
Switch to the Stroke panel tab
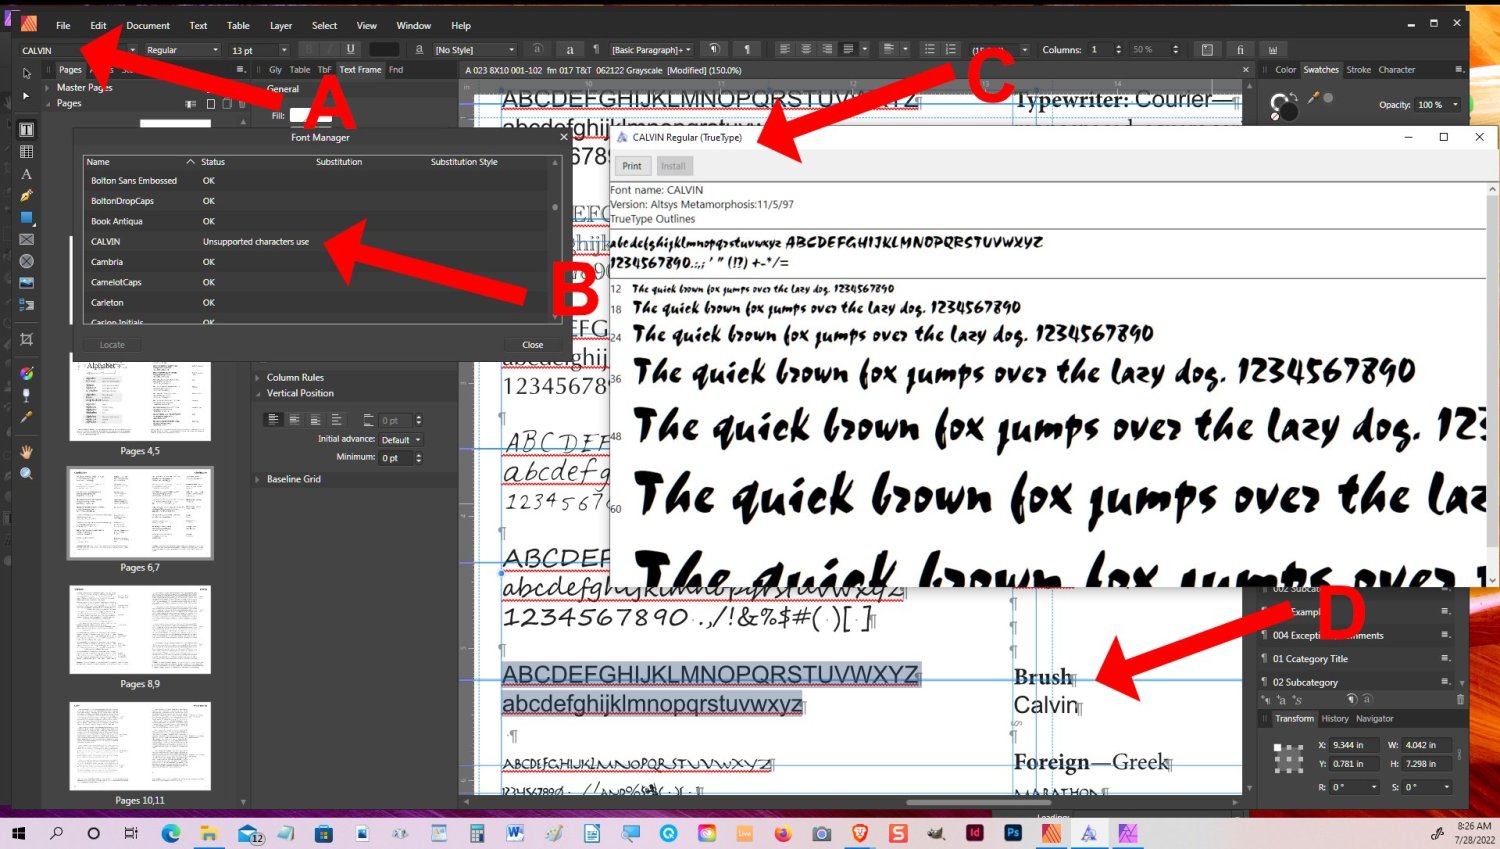1358,69
